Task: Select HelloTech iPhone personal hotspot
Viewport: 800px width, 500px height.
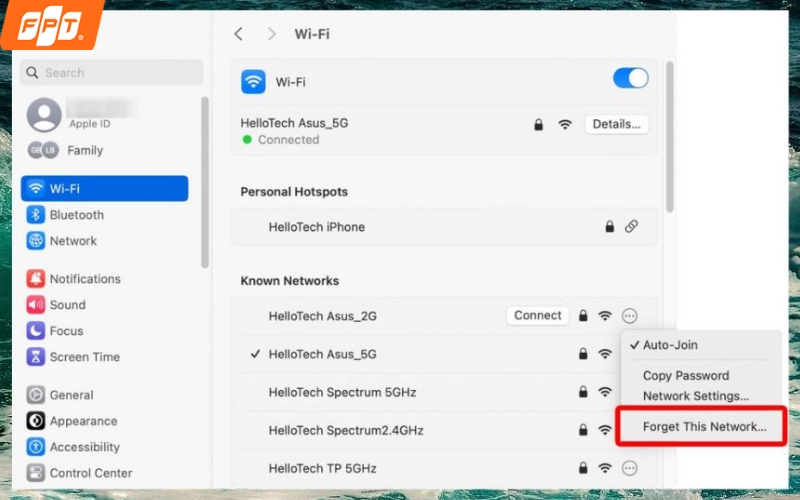Action: [444, 227]
